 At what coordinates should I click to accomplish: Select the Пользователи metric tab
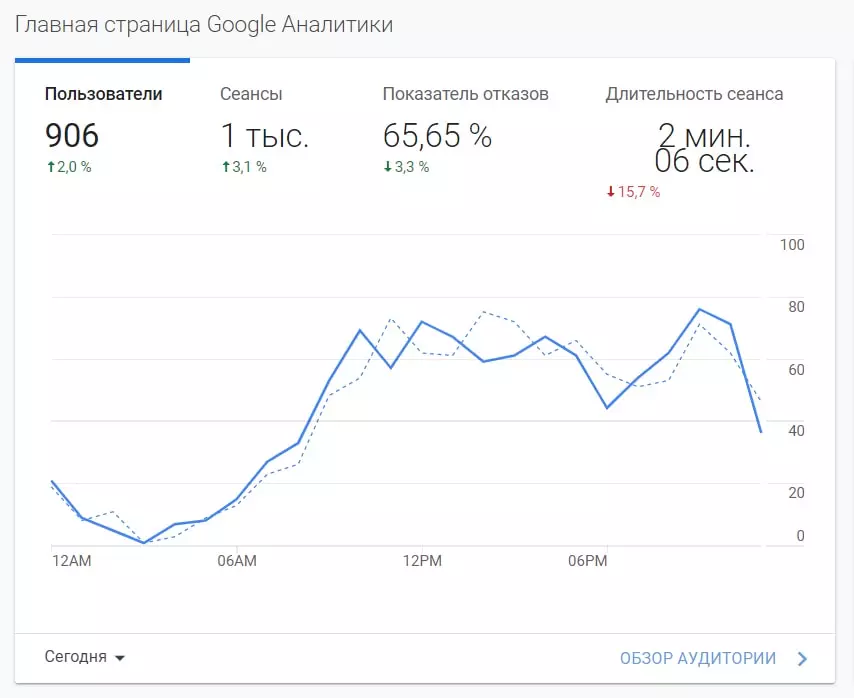(x=103, y=94)
